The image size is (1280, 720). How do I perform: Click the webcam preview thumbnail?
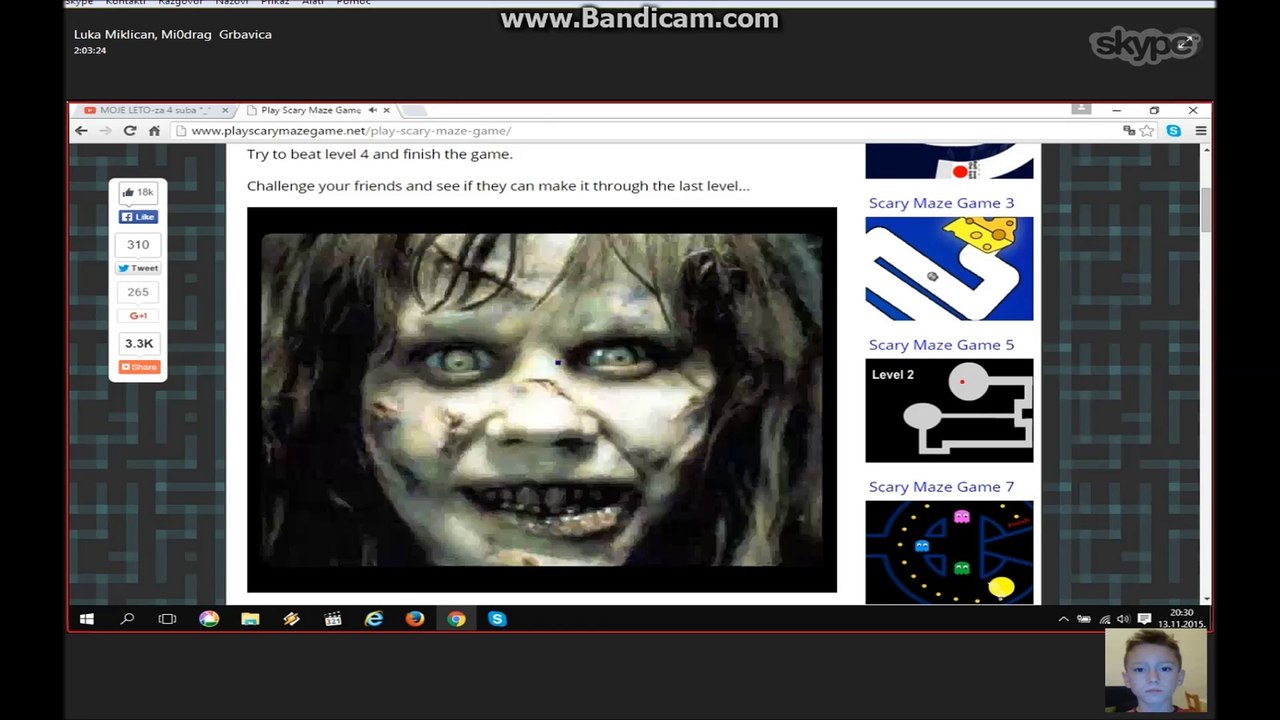pyautogui.click(x=1155, y=671)
